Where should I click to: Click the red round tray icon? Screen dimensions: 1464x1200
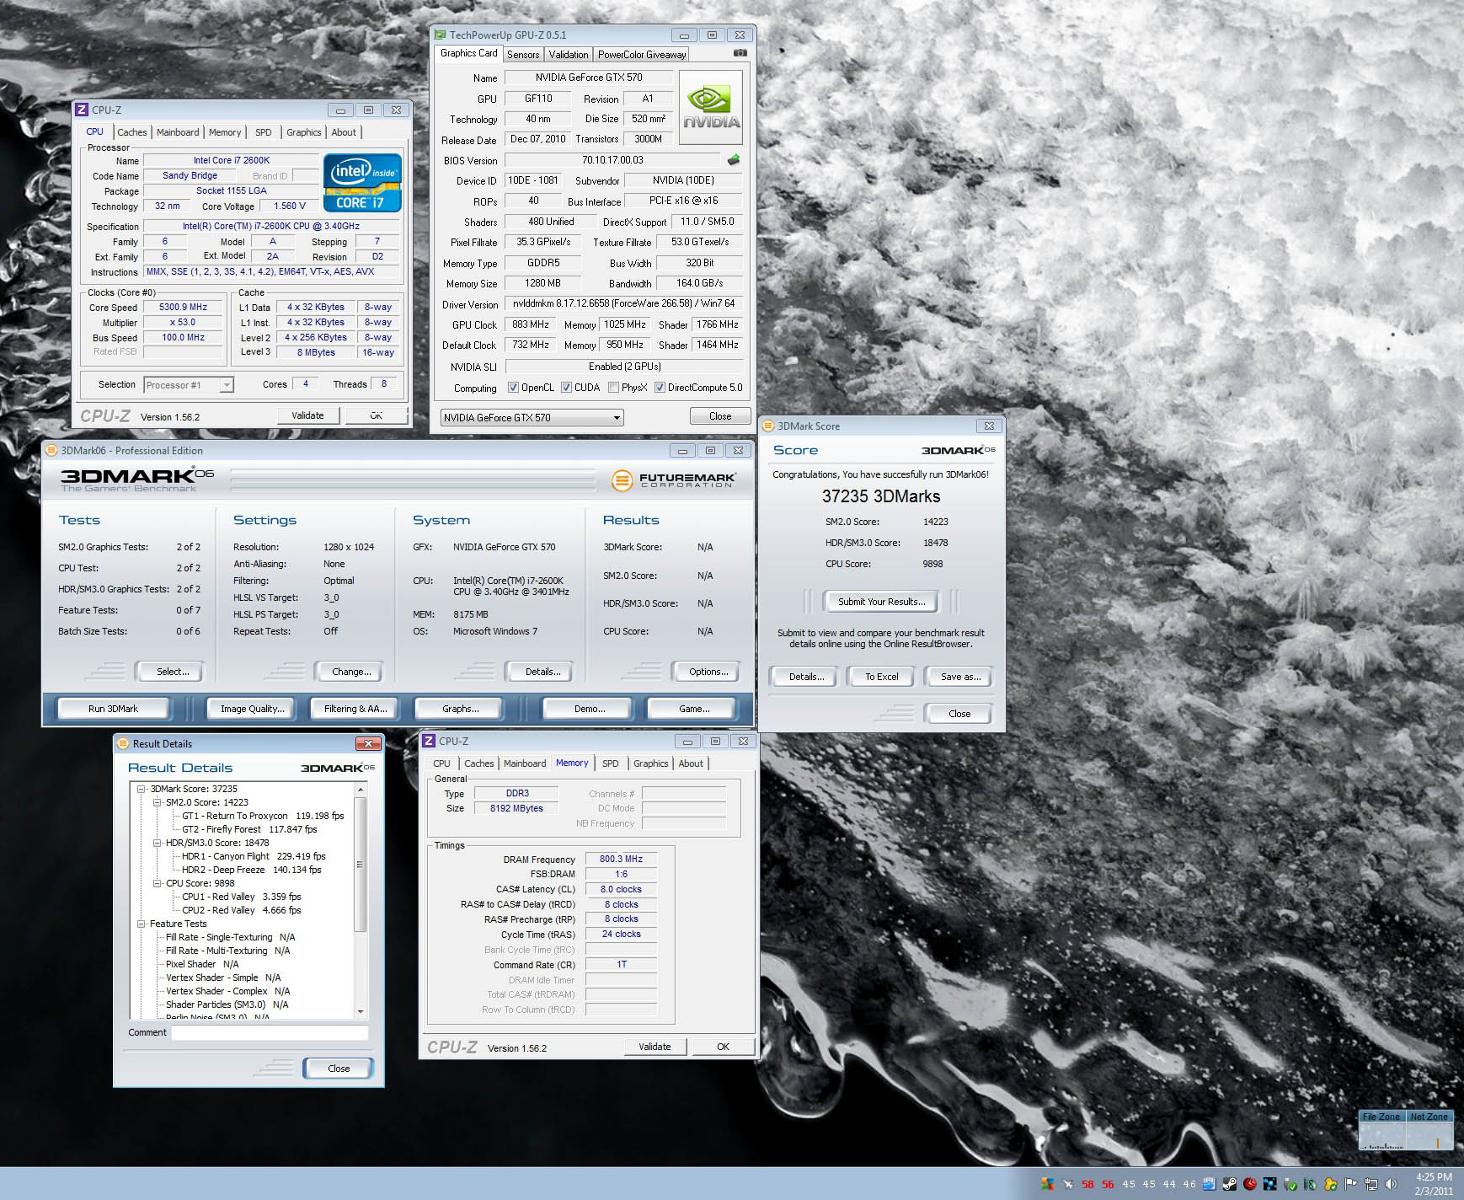pos(1249,1184)
